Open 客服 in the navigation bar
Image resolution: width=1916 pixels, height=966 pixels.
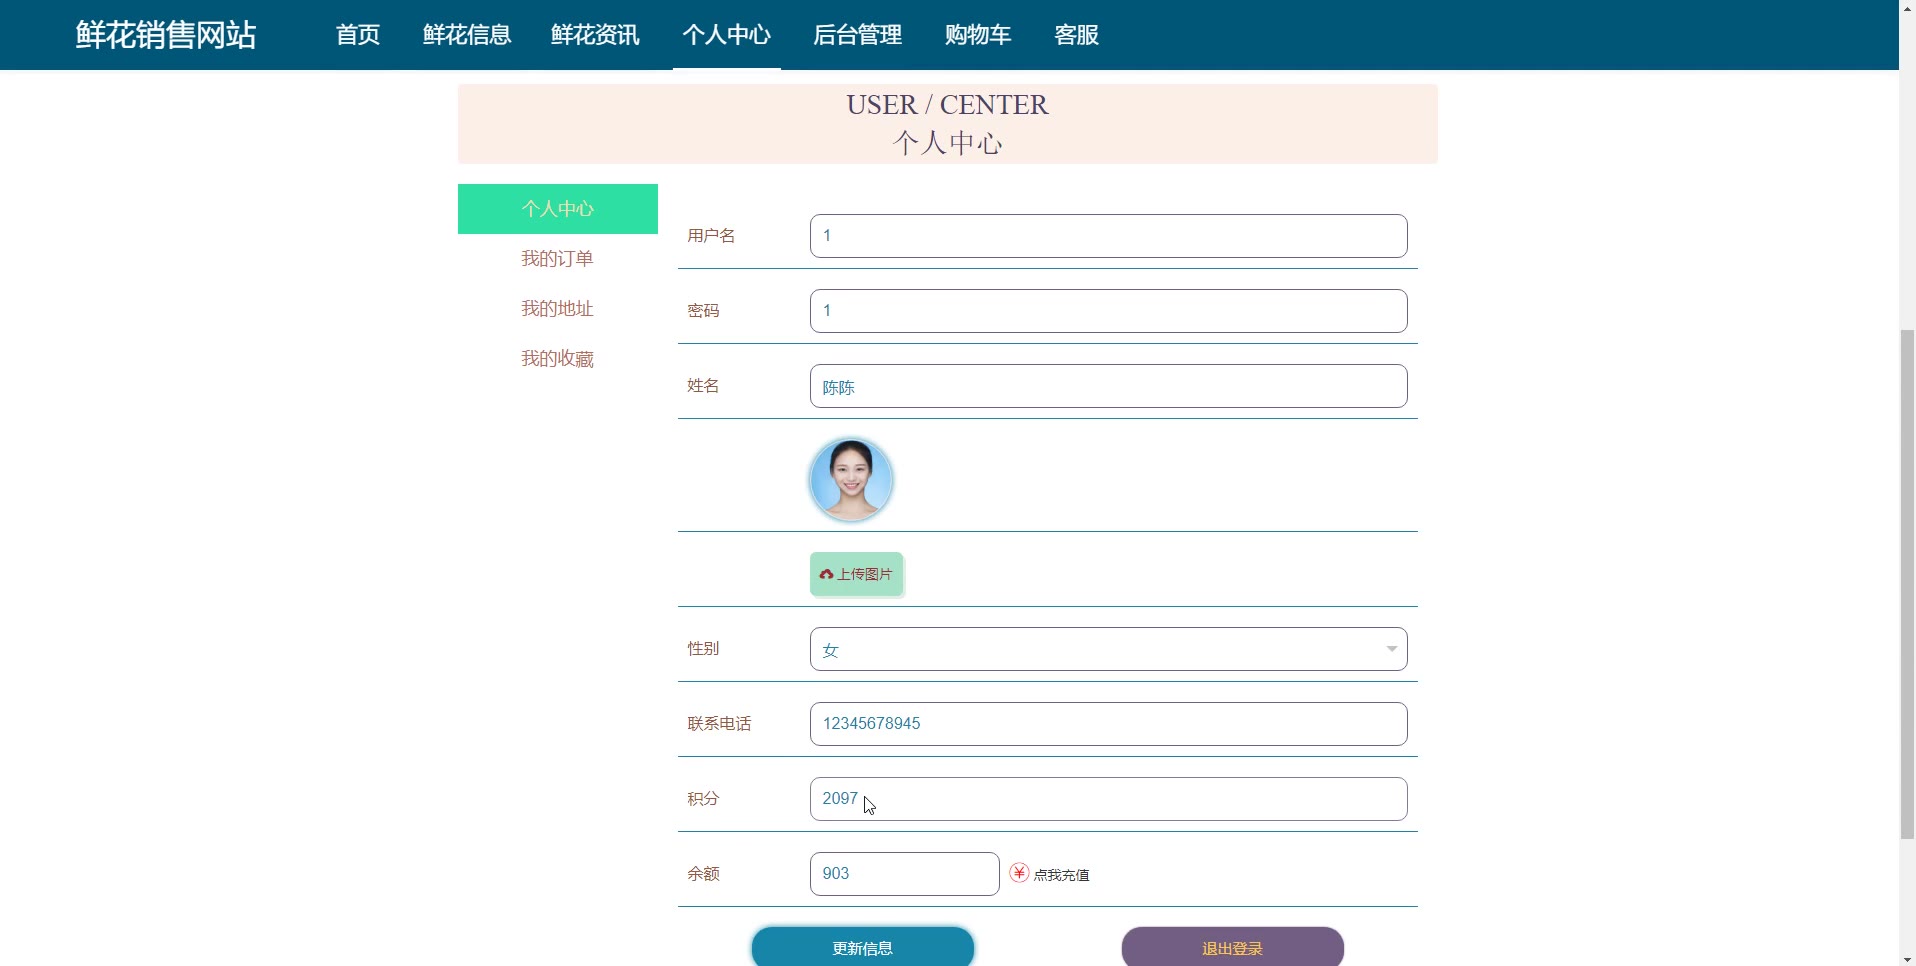(1077, 35)
